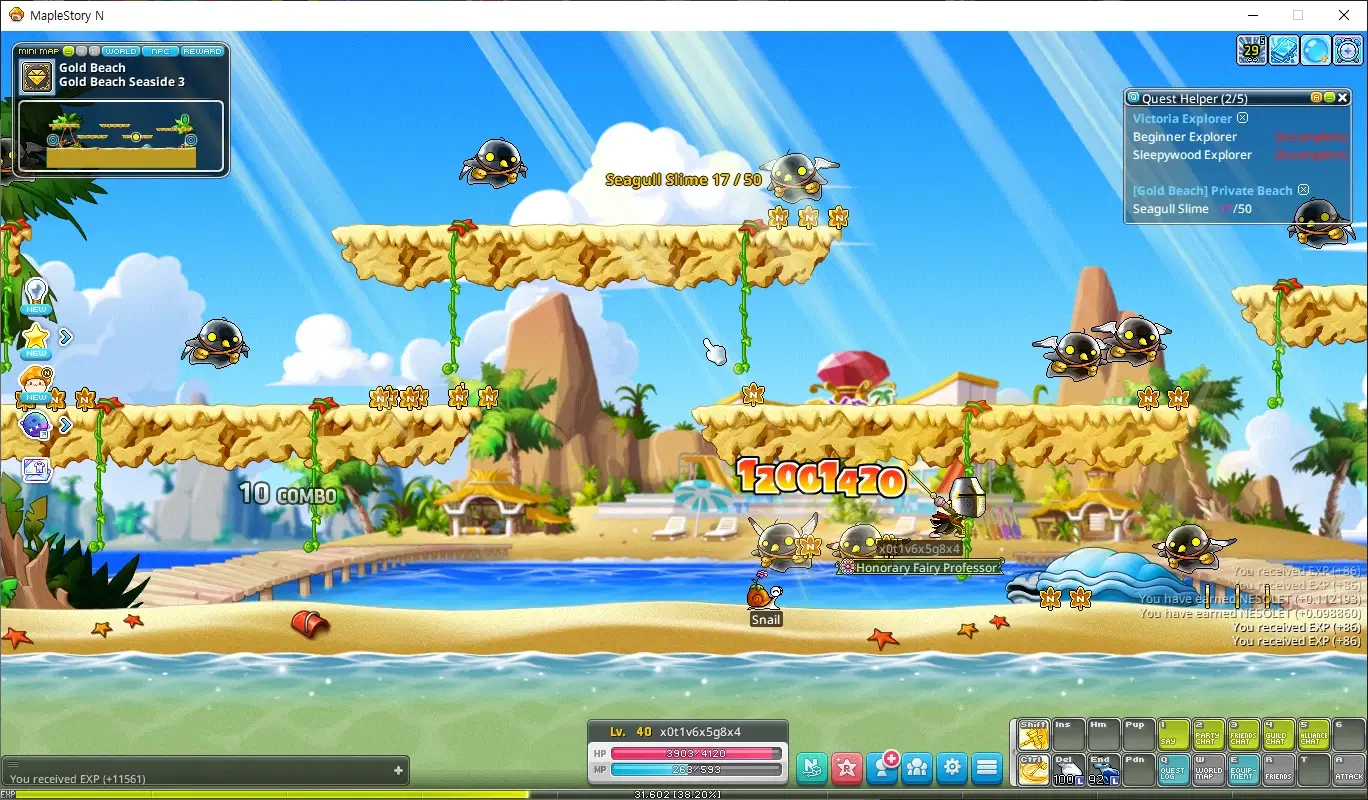This screenshot has height=800, width=1368.
Task: Use the End slot MP potion
Action: pos(1103,769)
